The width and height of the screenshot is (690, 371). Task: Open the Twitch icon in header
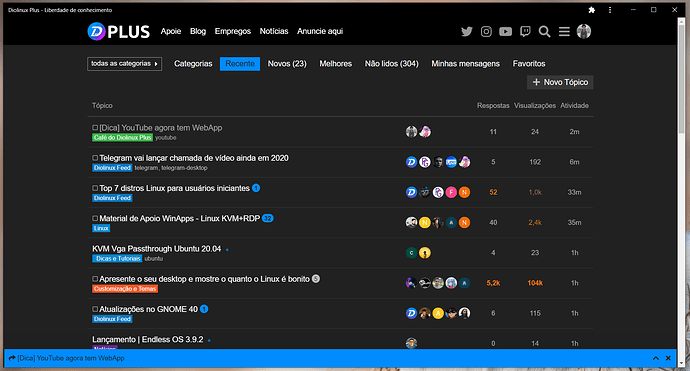[x=525, y=31]
